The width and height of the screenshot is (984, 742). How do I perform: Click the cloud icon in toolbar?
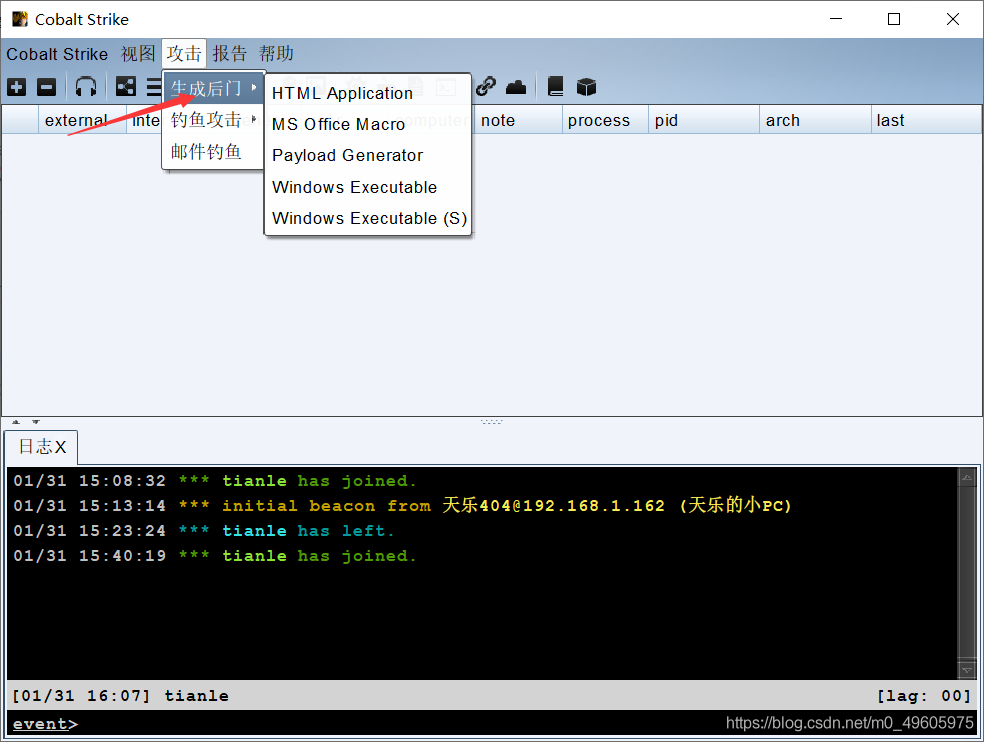pos(516,87)
